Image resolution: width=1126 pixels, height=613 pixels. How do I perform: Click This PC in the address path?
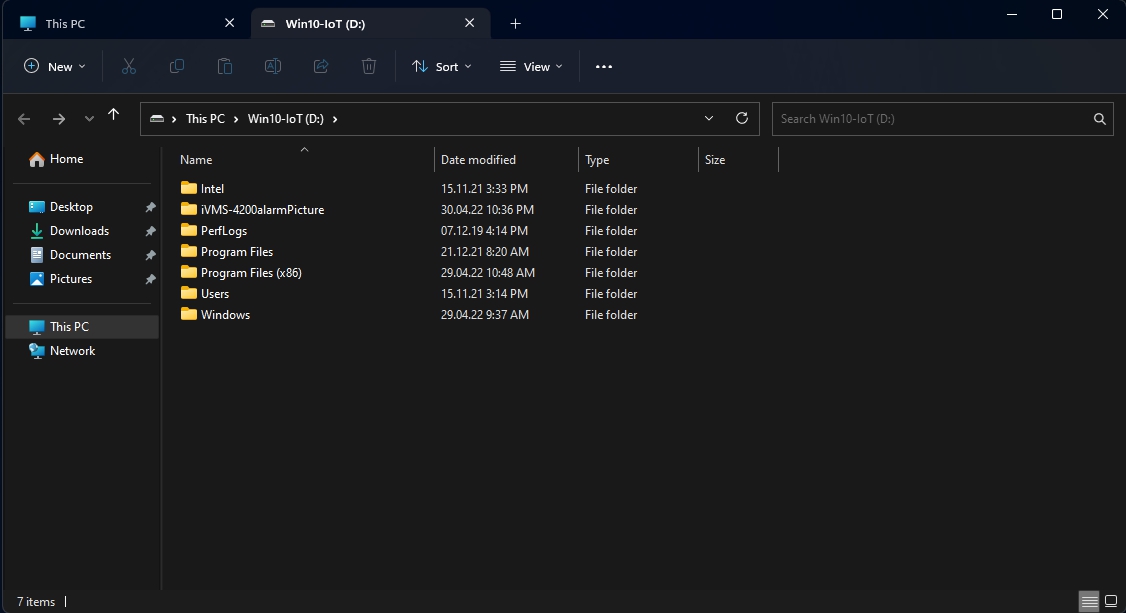pyautogui.click(x=205, y=118)
